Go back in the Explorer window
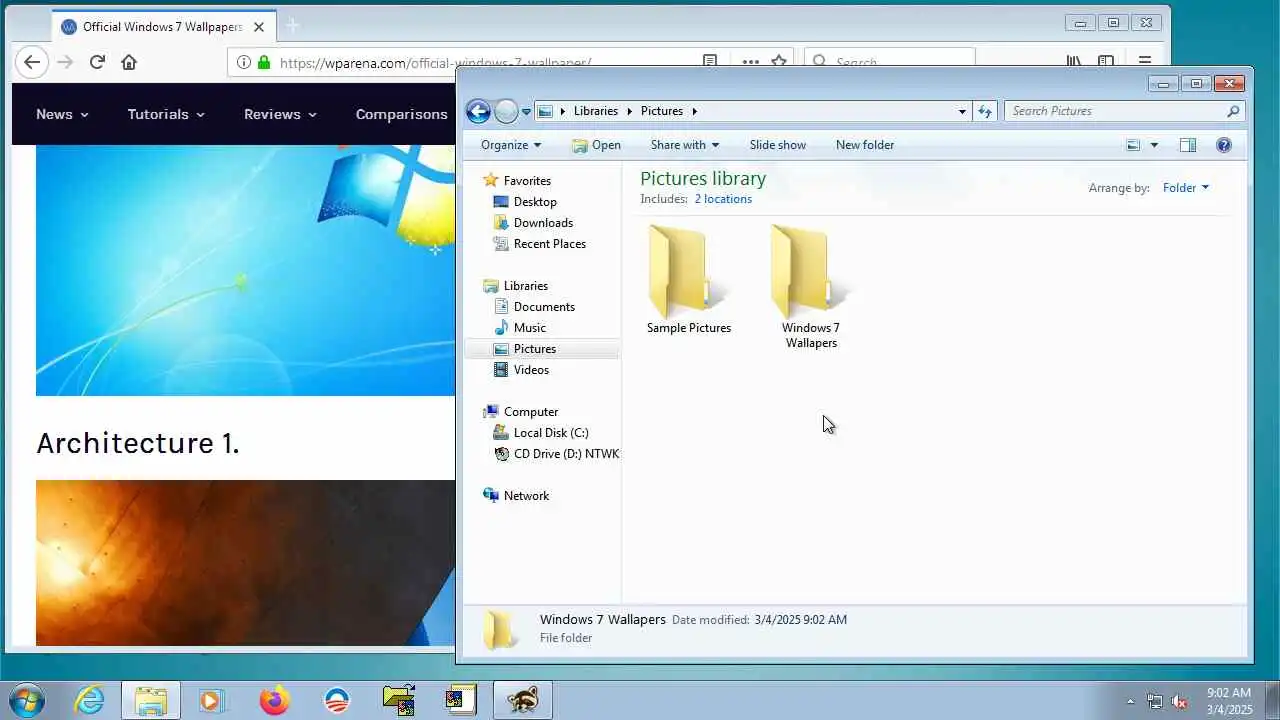The width and height of the screenshot is (1280, 720). pos(478,111)
